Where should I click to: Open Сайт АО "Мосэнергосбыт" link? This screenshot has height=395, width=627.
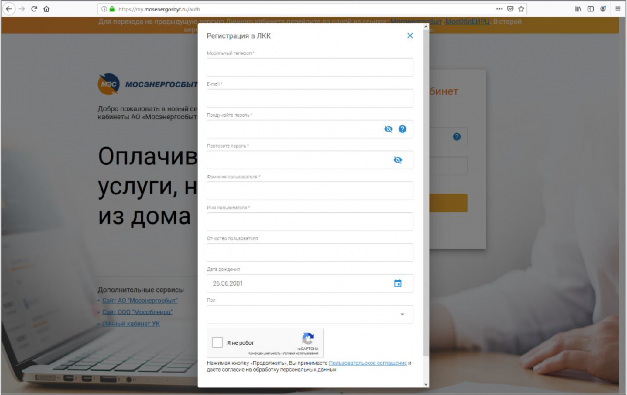point(140,301)
